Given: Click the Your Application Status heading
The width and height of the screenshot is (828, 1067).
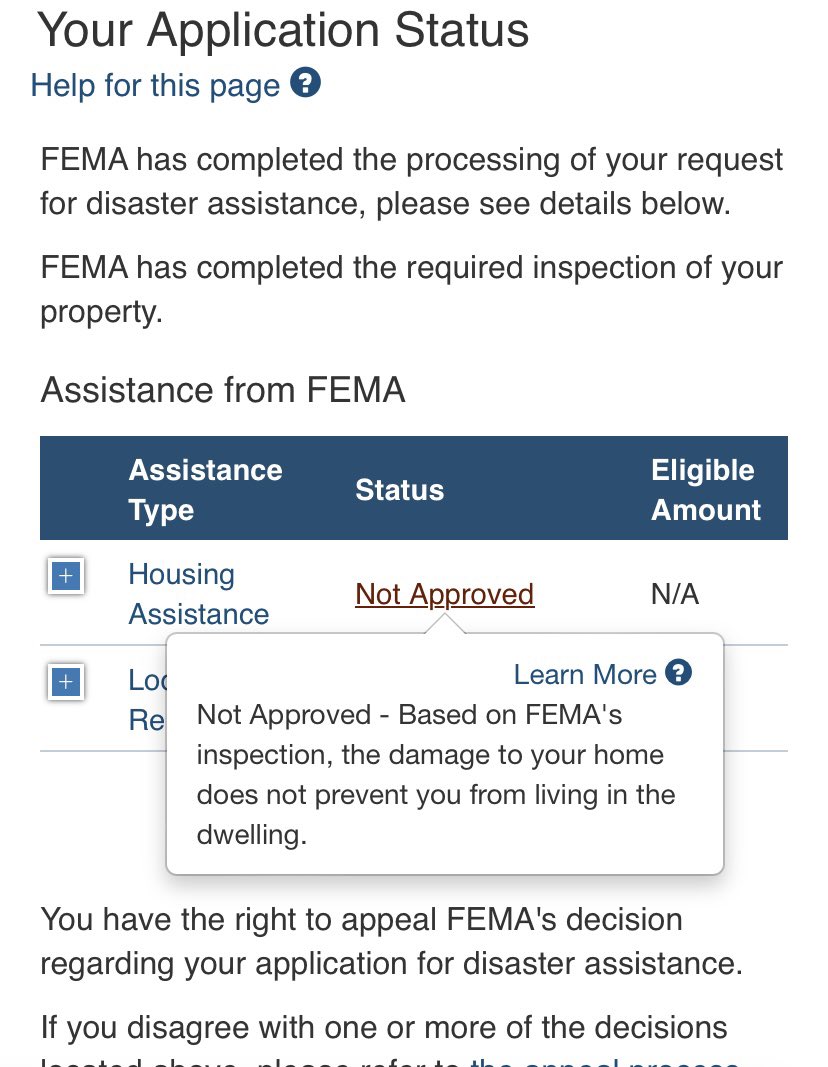Looking at the screenshot, I should [283, 30].
